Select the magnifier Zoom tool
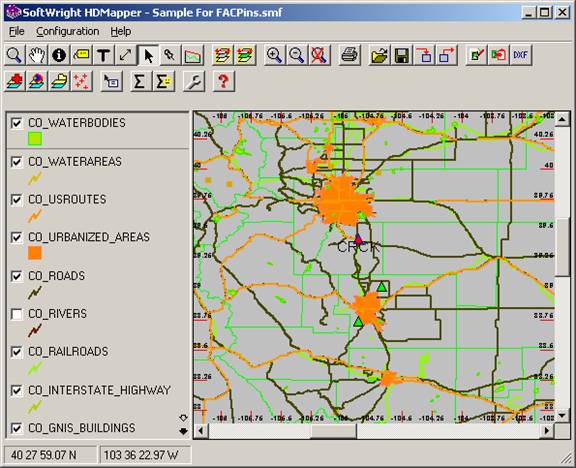Screen dimensions: 576x468 point(15,55)
